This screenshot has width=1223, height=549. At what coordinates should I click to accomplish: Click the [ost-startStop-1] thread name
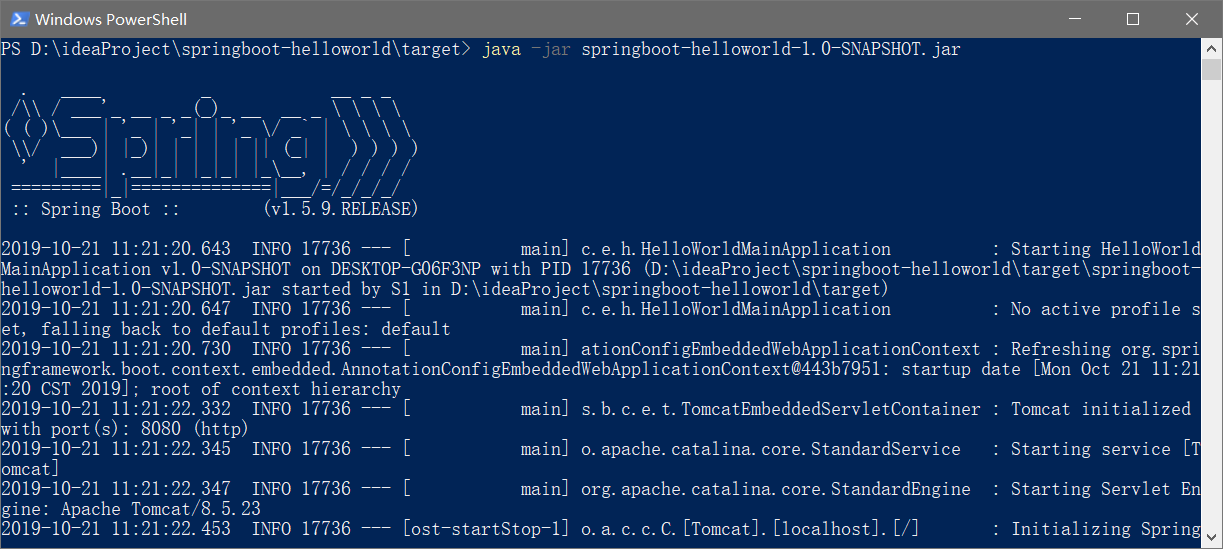pyautogui.click(x=486, y=529)
